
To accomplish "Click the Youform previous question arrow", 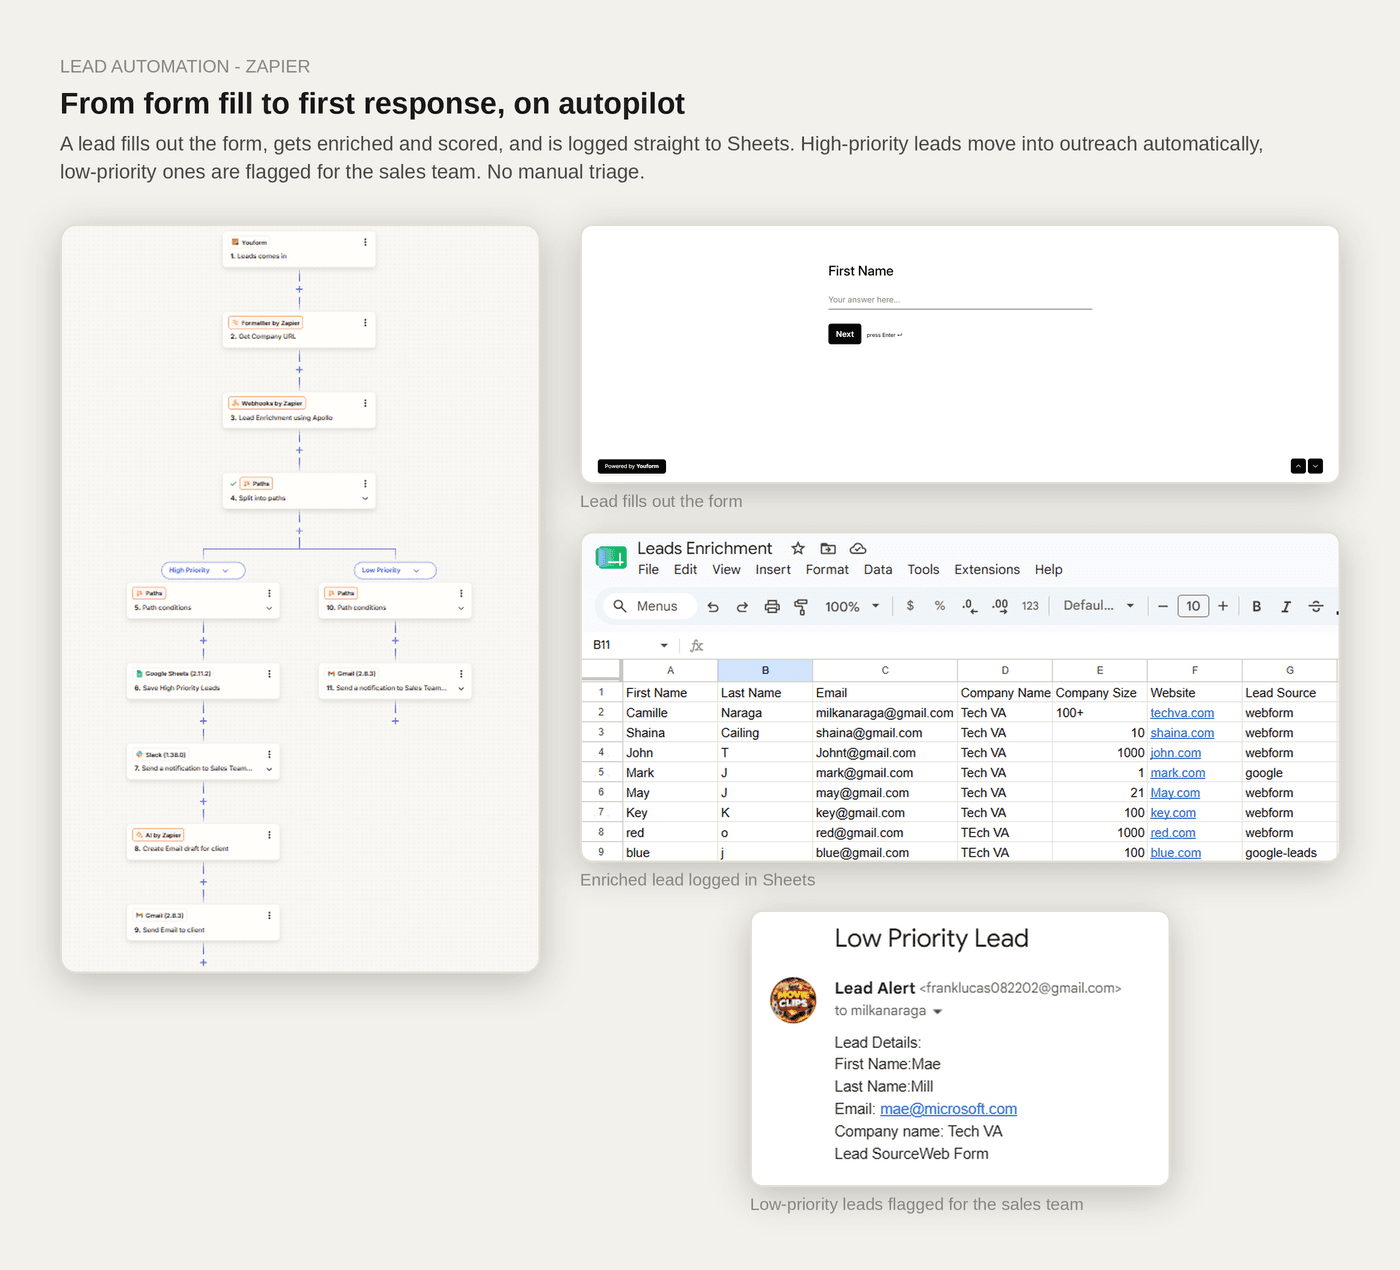I will click(1298, 466).
